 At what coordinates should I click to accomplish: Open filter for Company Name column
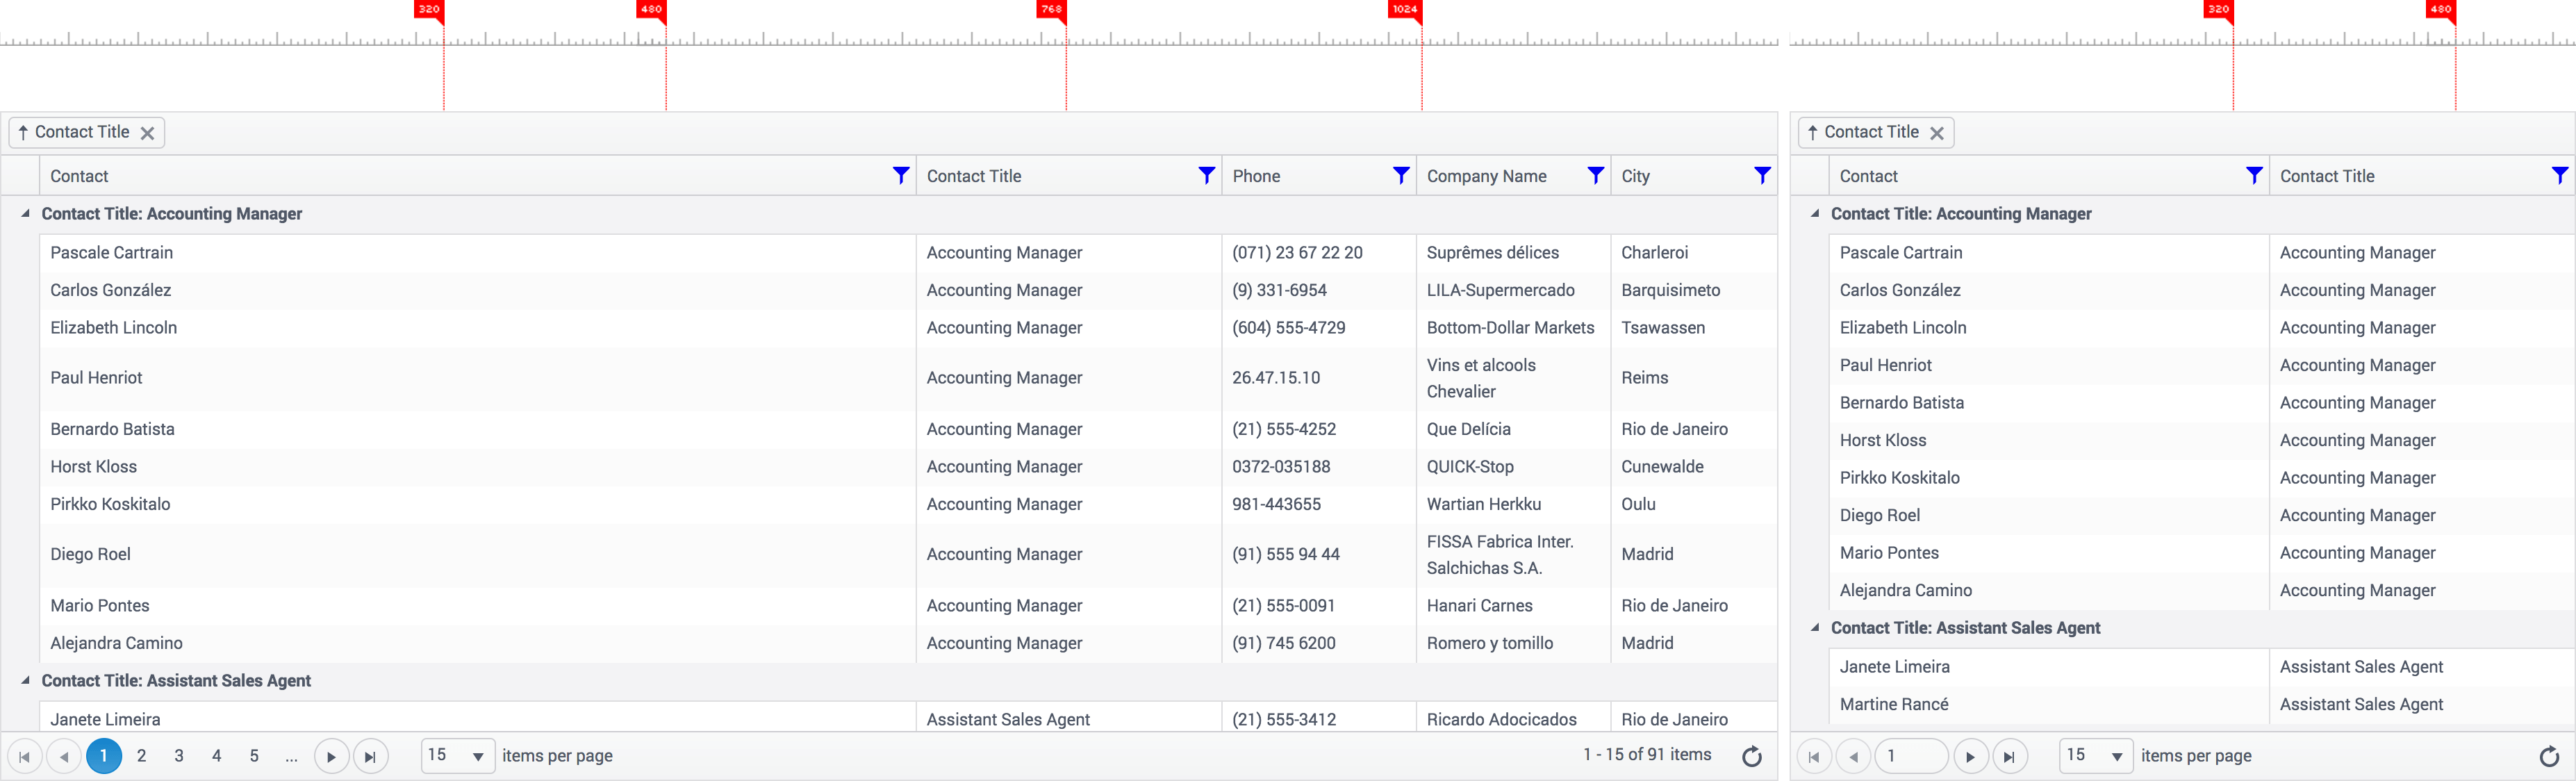click(1595, 176)
